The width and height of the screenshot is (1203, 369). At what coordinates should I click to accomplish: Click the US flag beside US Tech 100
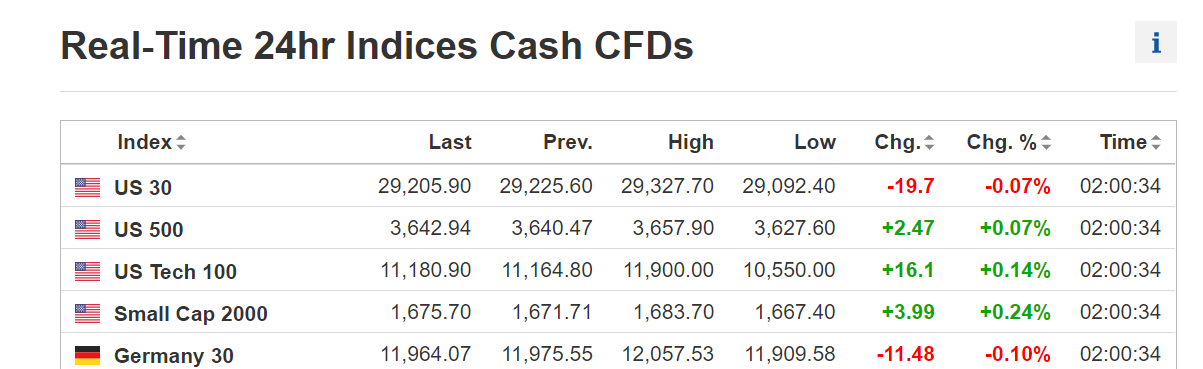(87, 271)
